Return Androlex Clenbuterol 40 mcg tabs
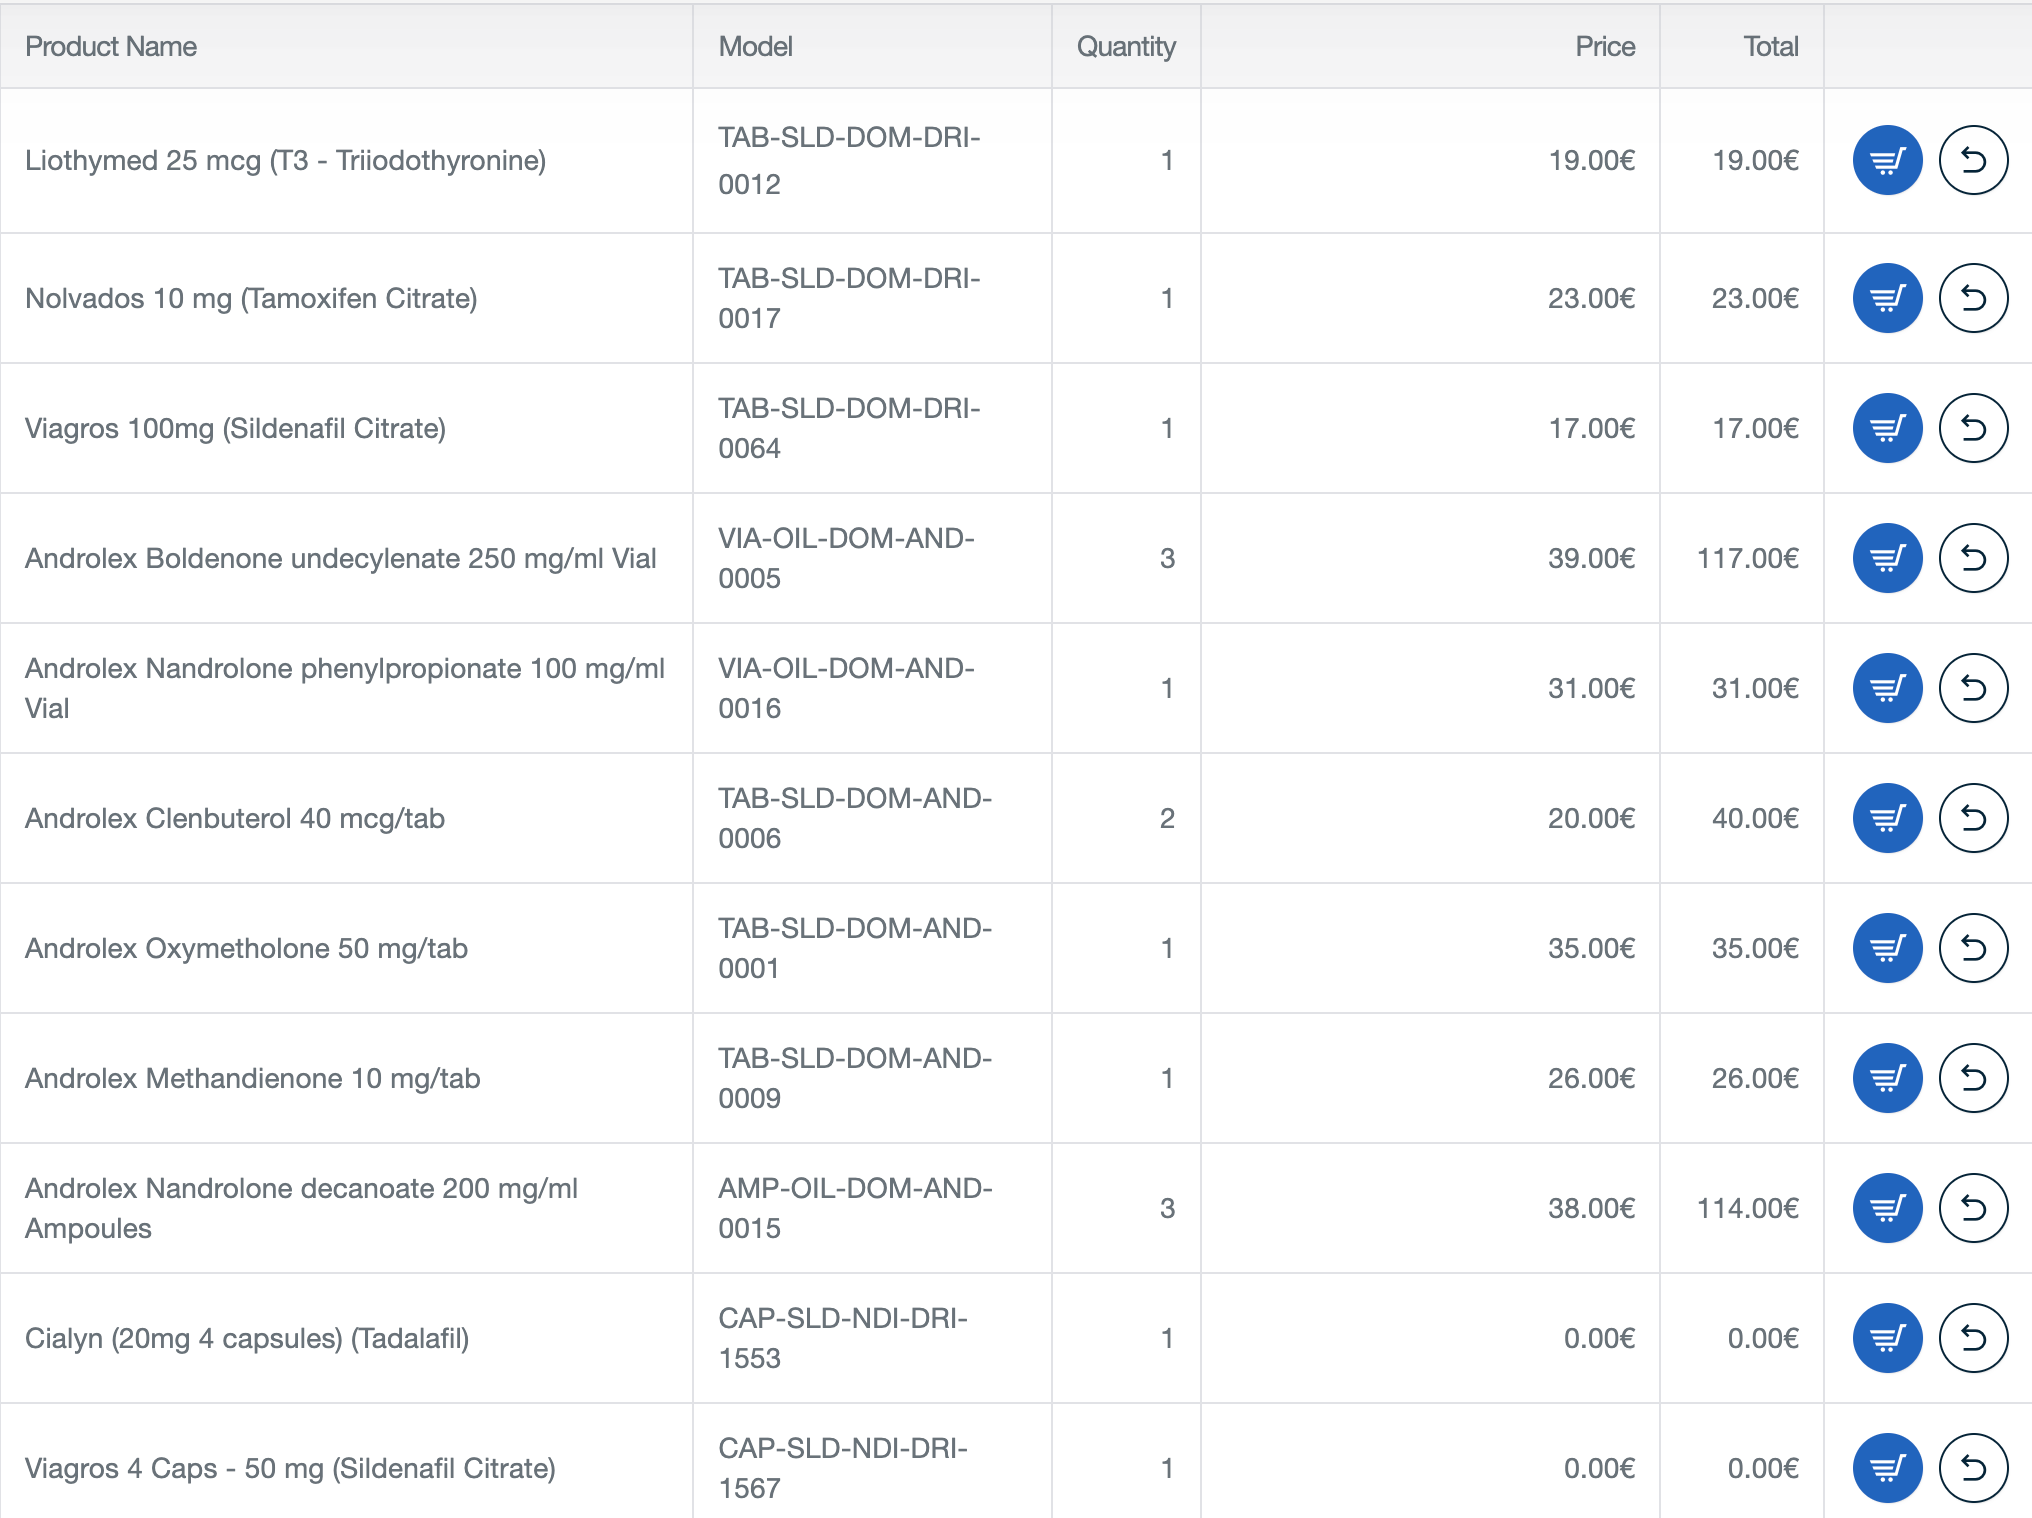The height and width of the screenshot is (1518, 2032). tap(1973, 818)
